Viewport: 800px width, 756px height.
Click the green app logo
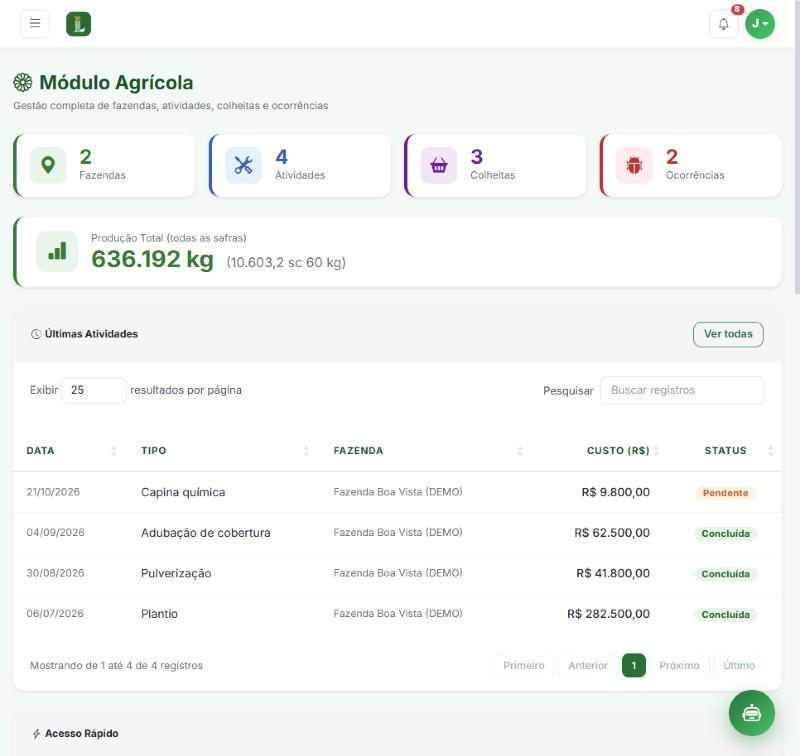tap(79, 24)
